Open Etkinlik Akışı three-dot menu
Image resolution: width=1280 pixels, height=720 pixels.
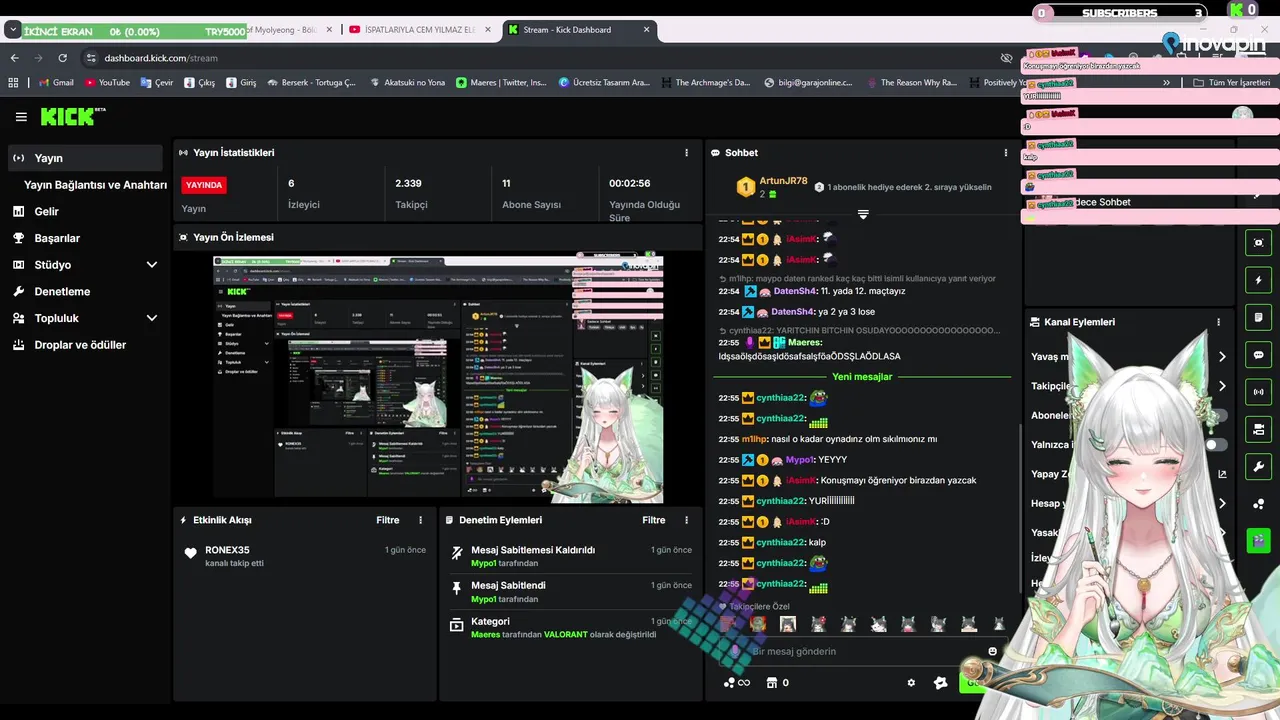(x=420, y=520)
